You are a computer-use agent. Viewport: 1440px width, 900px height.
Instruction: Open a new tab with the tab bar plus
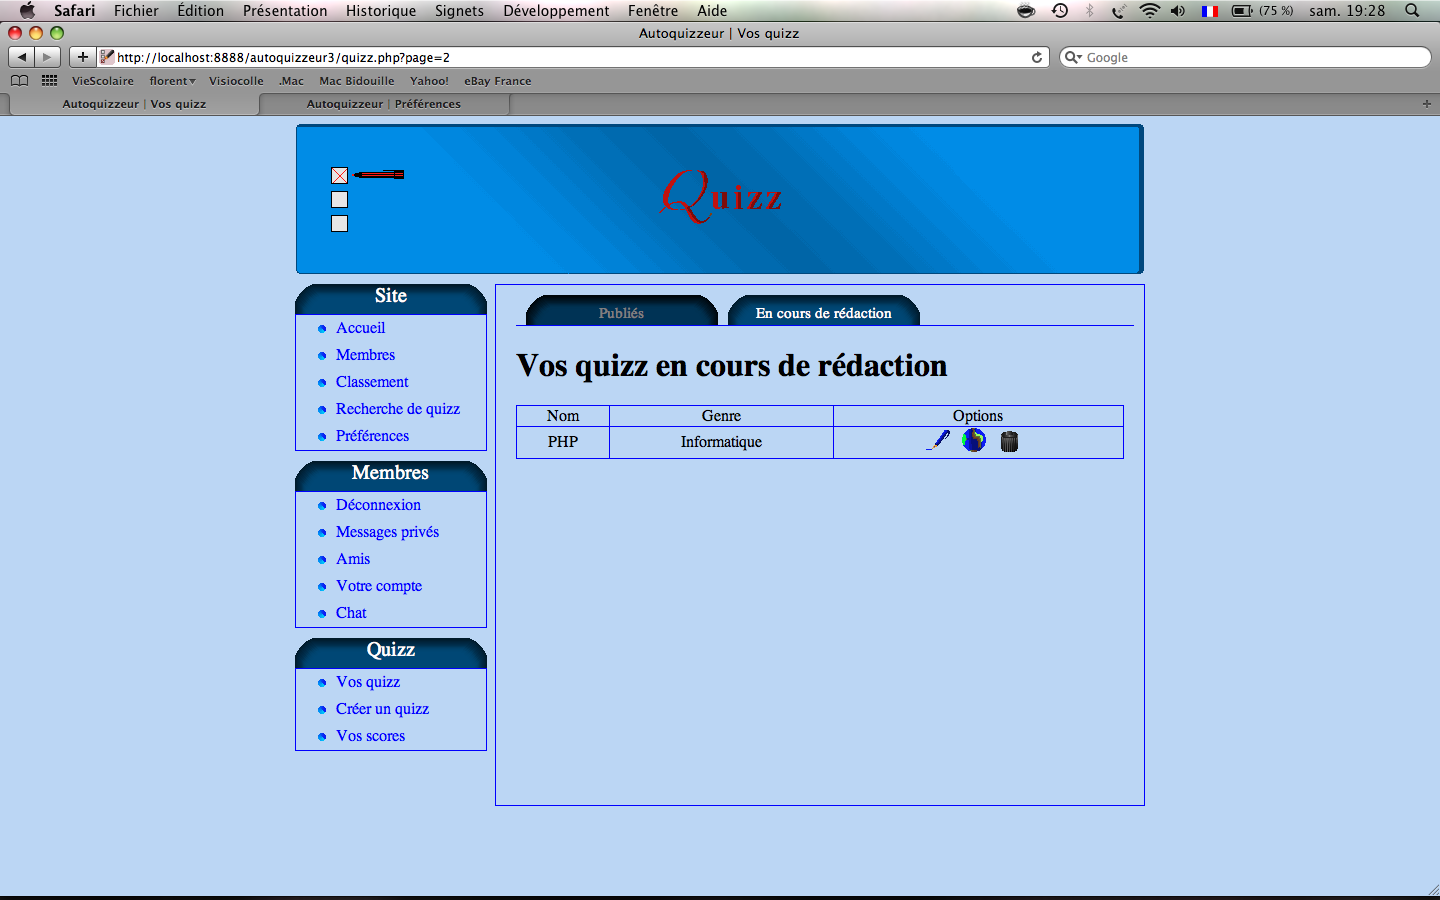pos(1426,104)
